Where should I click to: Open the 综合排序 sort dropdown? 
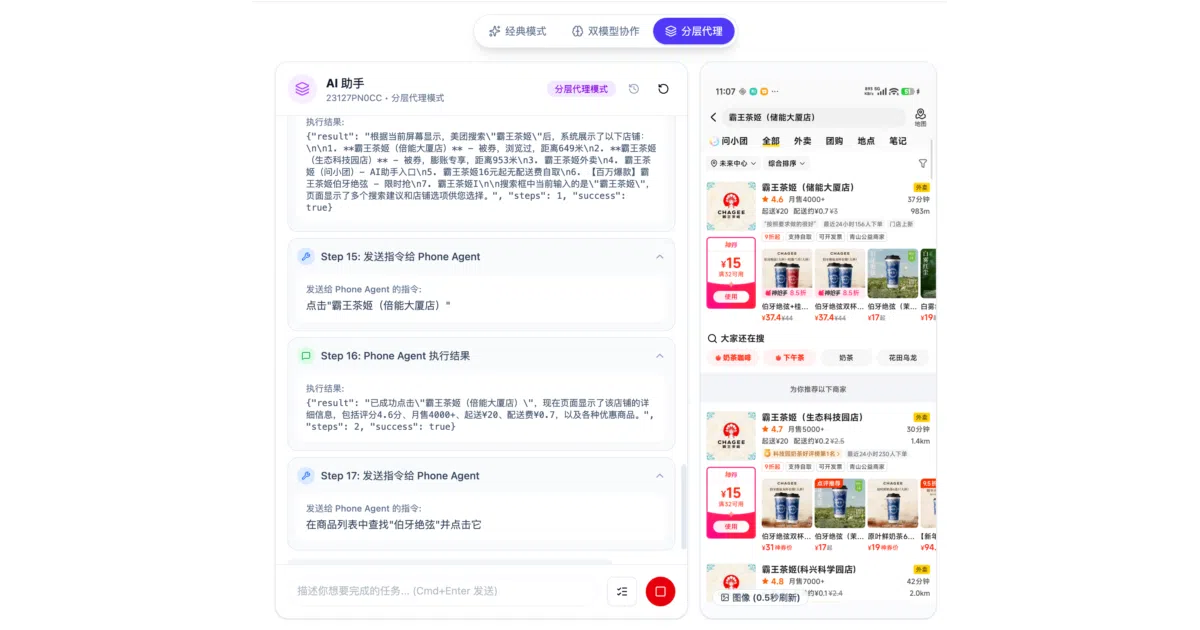(x=786, y=163)
